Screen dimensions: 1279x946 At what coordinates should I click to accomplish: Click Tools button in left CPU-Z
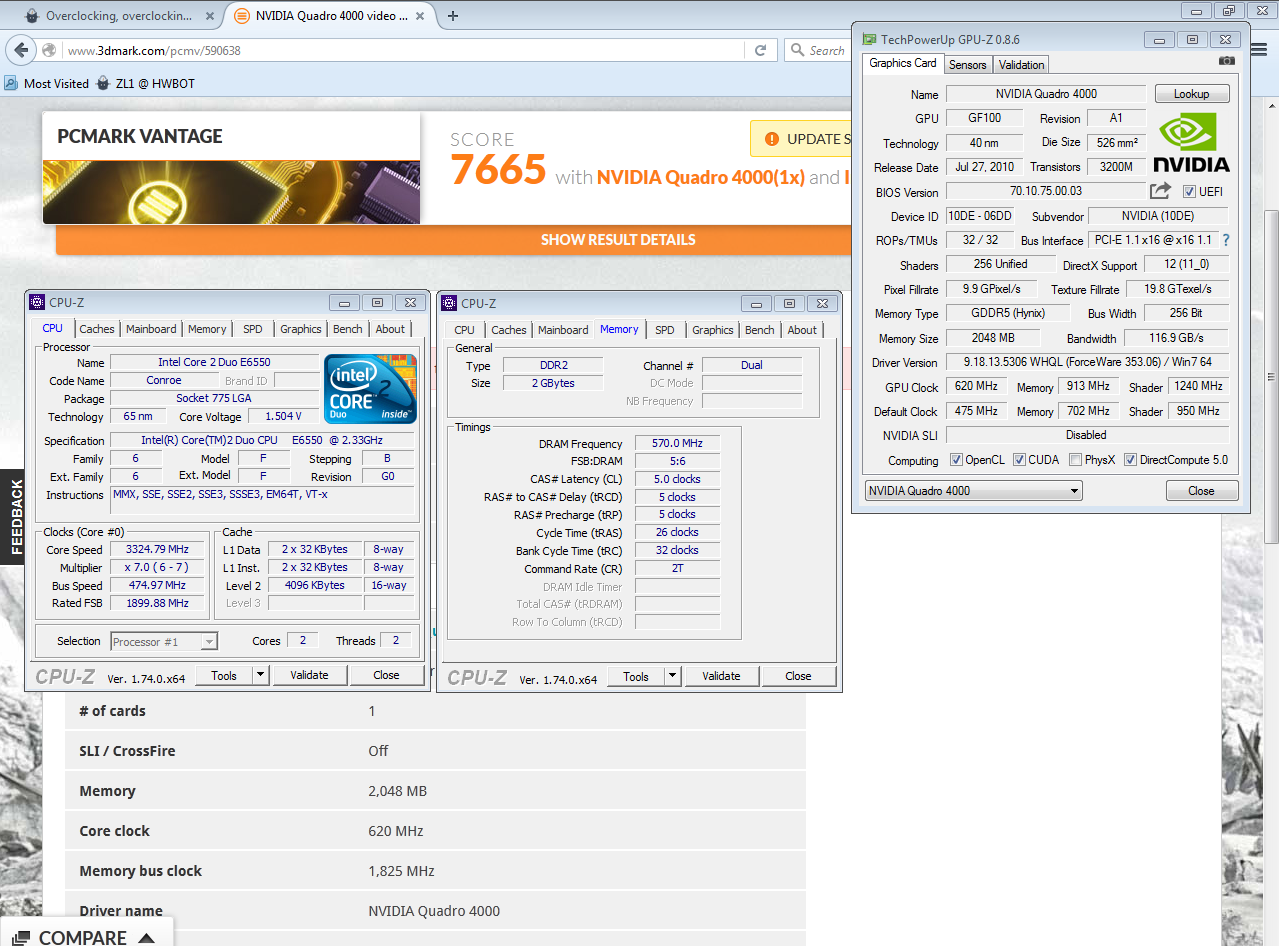224,675
